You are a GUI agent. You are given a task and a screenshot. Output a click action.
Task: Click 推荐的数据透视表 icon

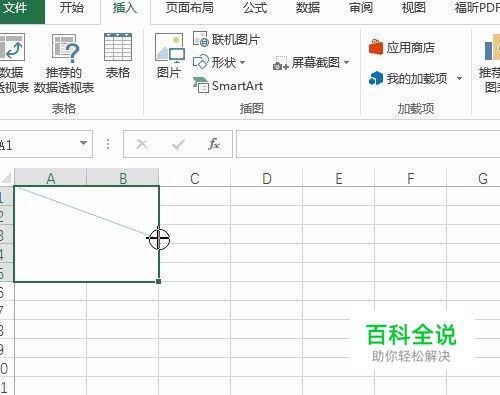pyautogui.click(x=64, y=63)
